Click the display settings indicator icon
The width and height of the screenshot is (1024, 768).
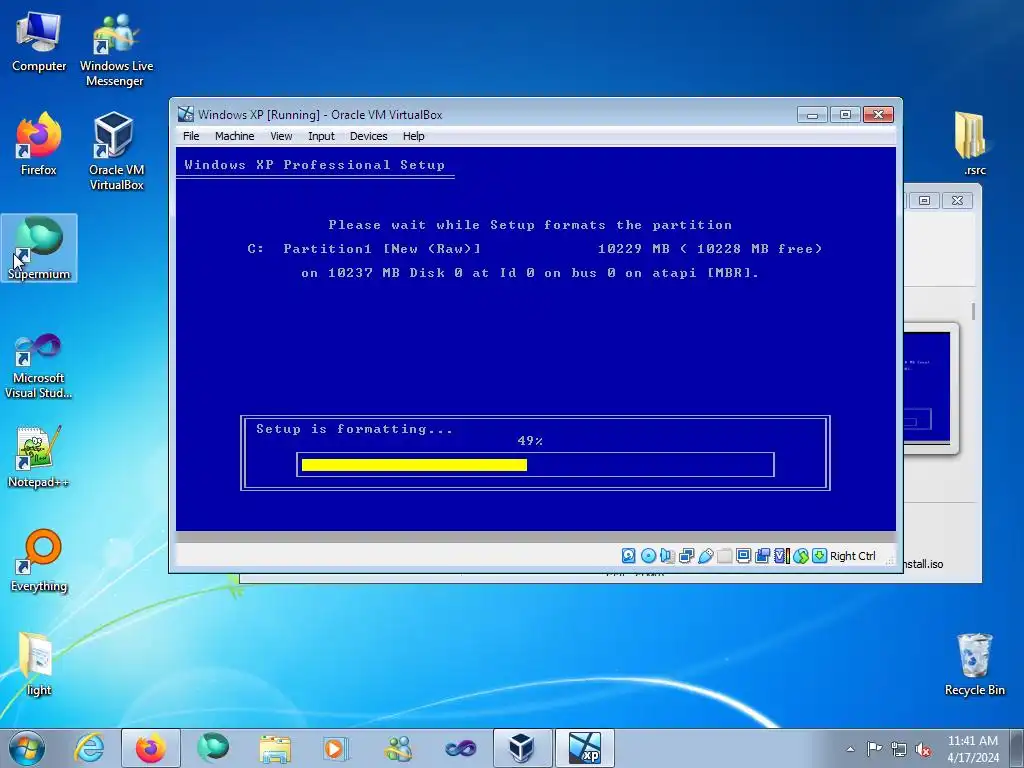[743, 556]
